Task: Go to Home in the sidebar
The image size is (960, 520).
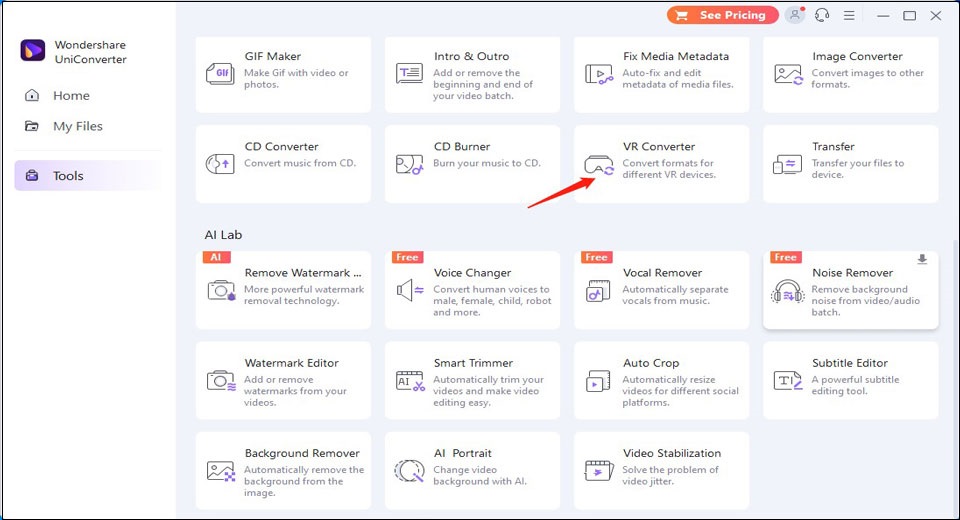Action: (x=70, y=96)
